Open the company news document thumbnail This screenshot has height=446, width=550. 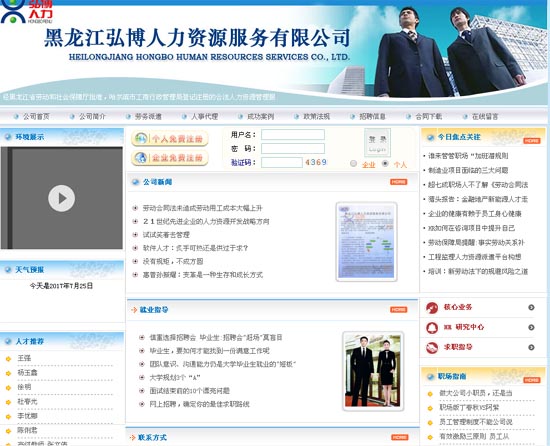tap(367, 242)
